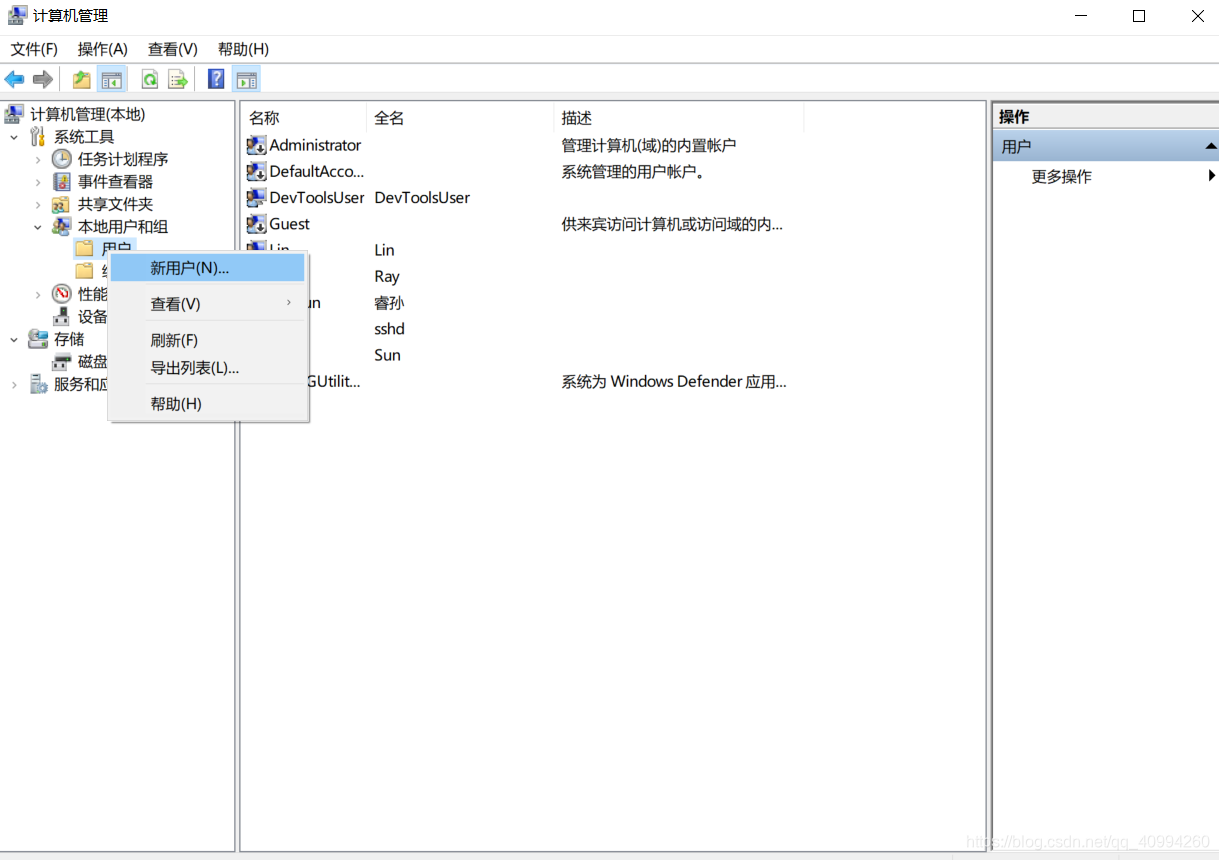
Task: Click the full name cell 'Sun'
Action: pyautogui.click(x=387, y=355)
